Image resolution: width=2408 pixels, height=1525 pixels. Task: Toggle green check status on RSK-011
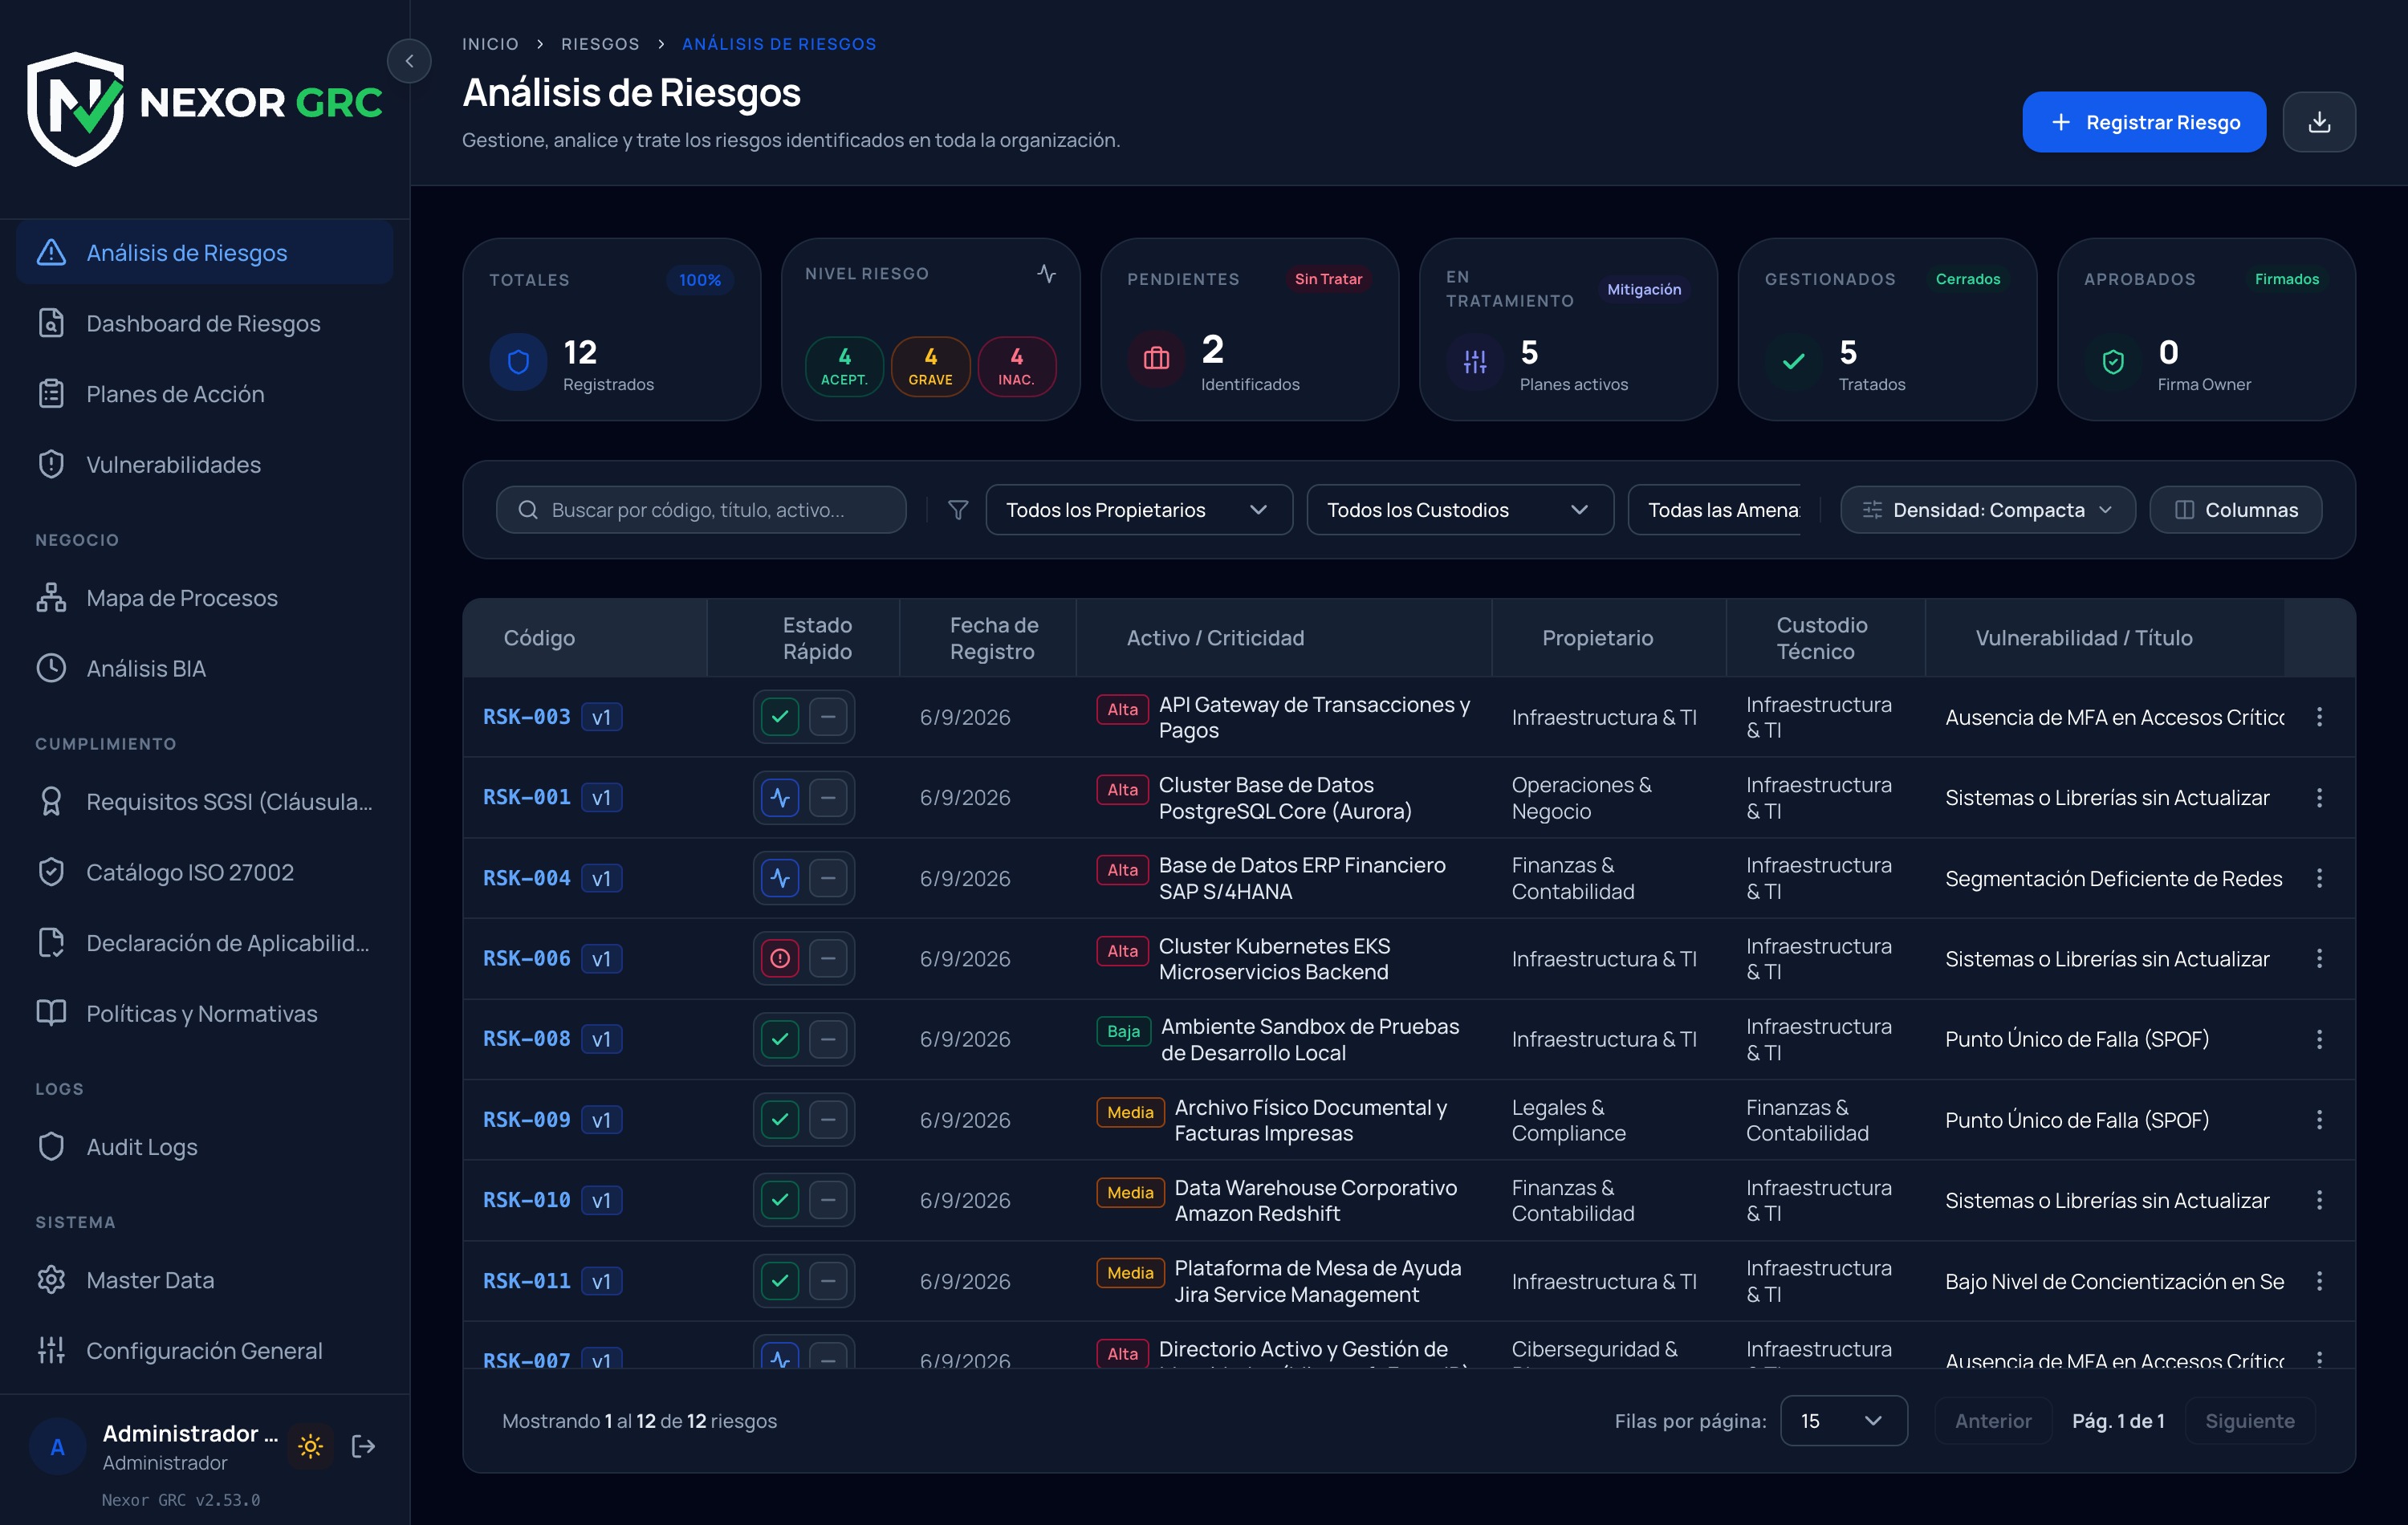(x=780, y=1281)
